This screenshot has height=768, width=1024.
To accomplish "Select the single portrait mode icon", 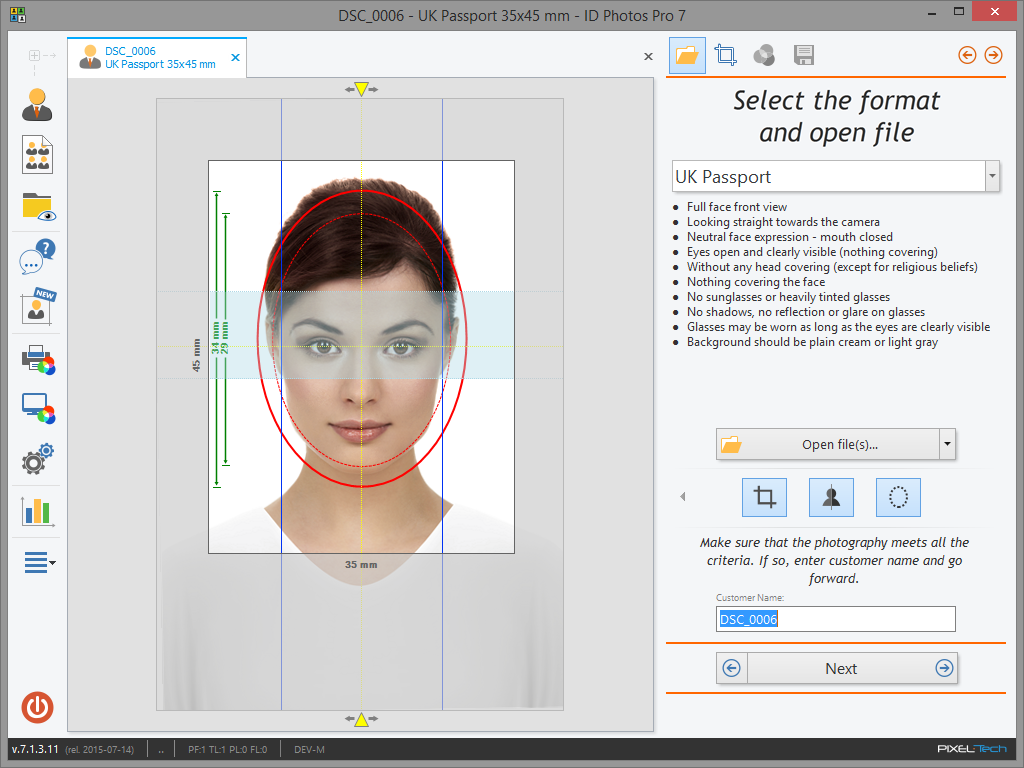I will coord(37,104).
